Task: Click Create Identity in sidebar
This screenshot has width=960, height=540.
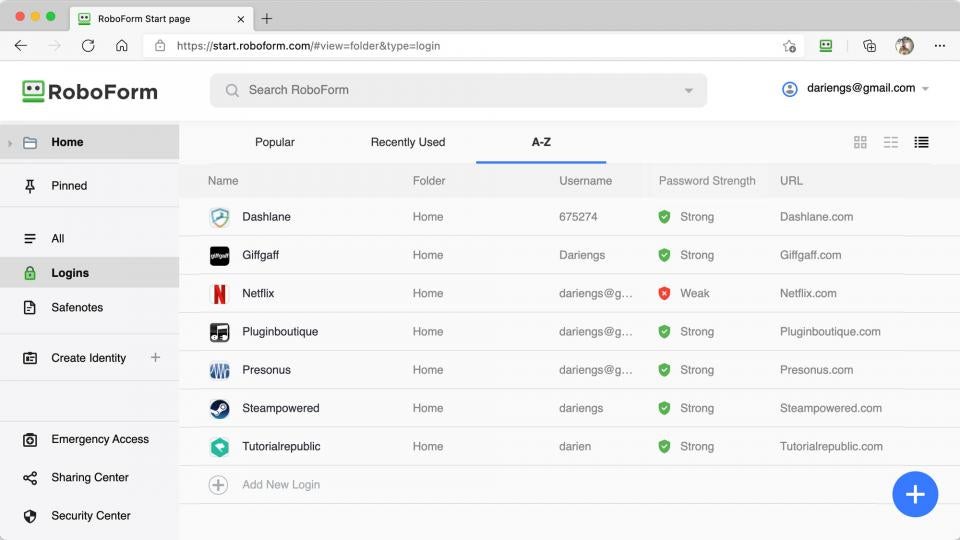Action: (x=89, y=358)
